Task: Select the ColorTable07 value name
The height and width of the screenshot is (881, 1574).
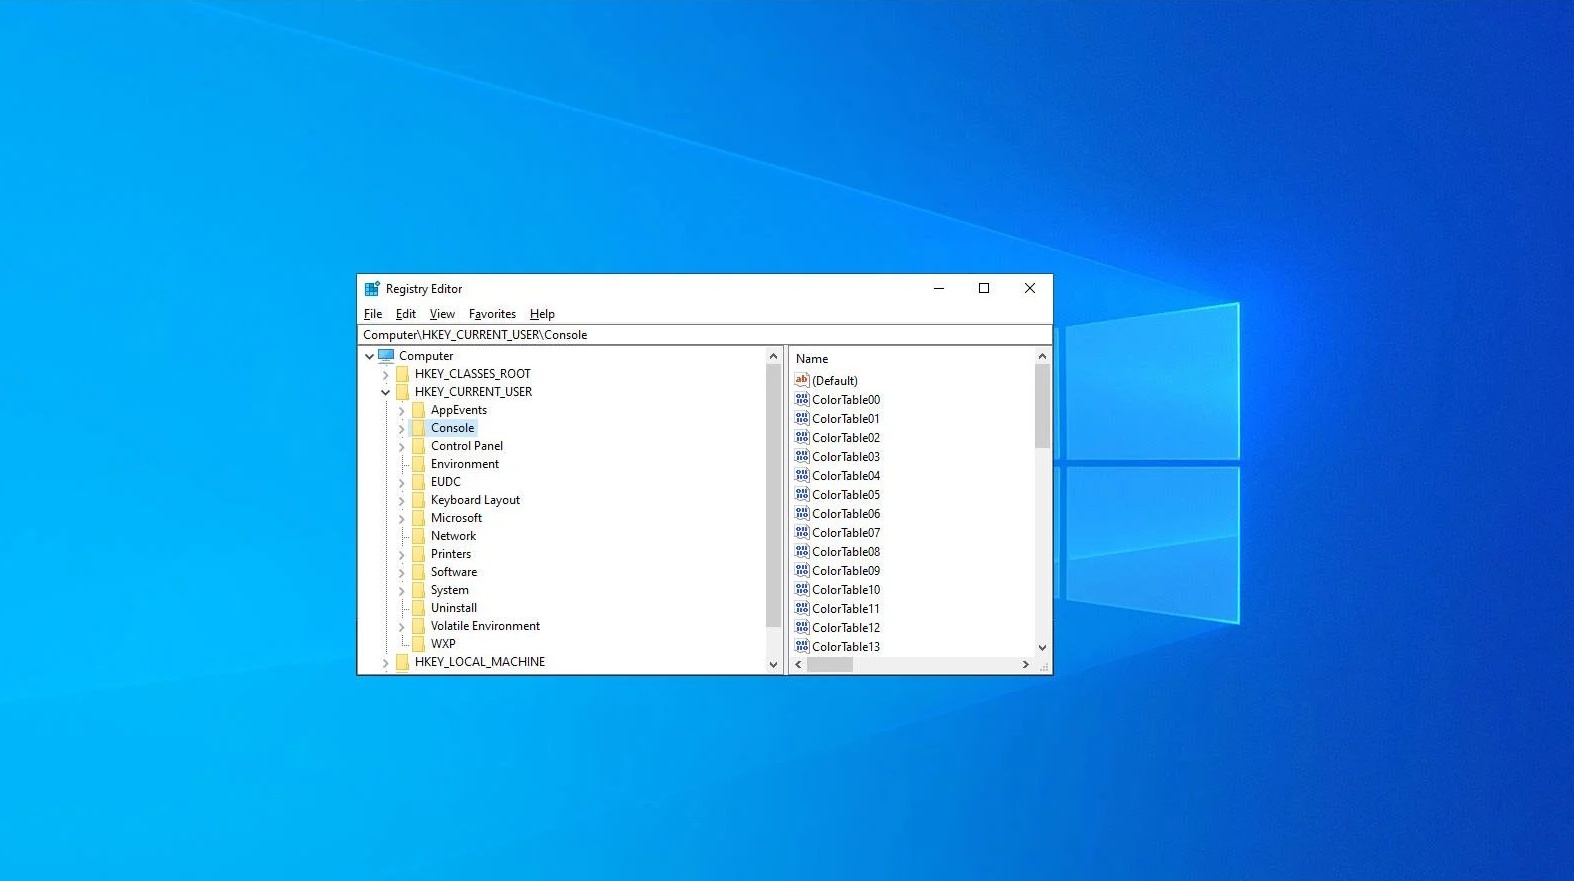Action: (x=846, y=533)
